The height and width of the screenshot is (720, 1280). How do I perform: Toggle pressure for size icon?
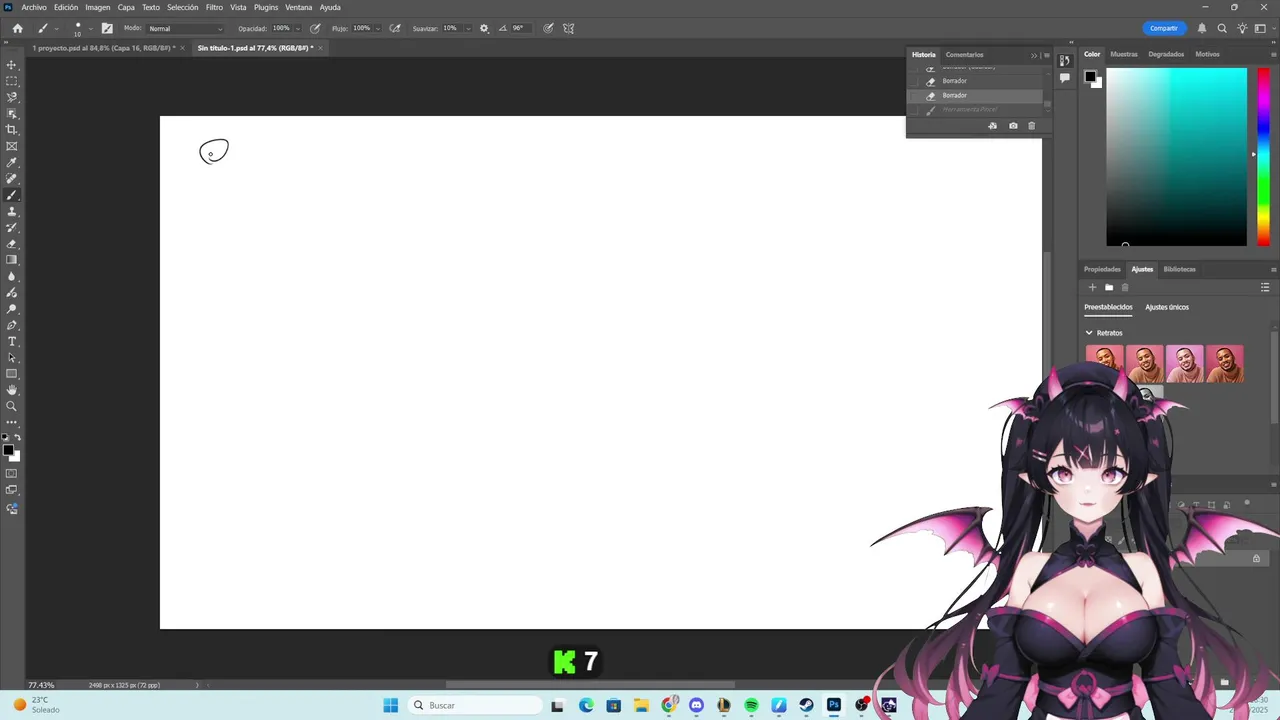[x=549, y=28]
